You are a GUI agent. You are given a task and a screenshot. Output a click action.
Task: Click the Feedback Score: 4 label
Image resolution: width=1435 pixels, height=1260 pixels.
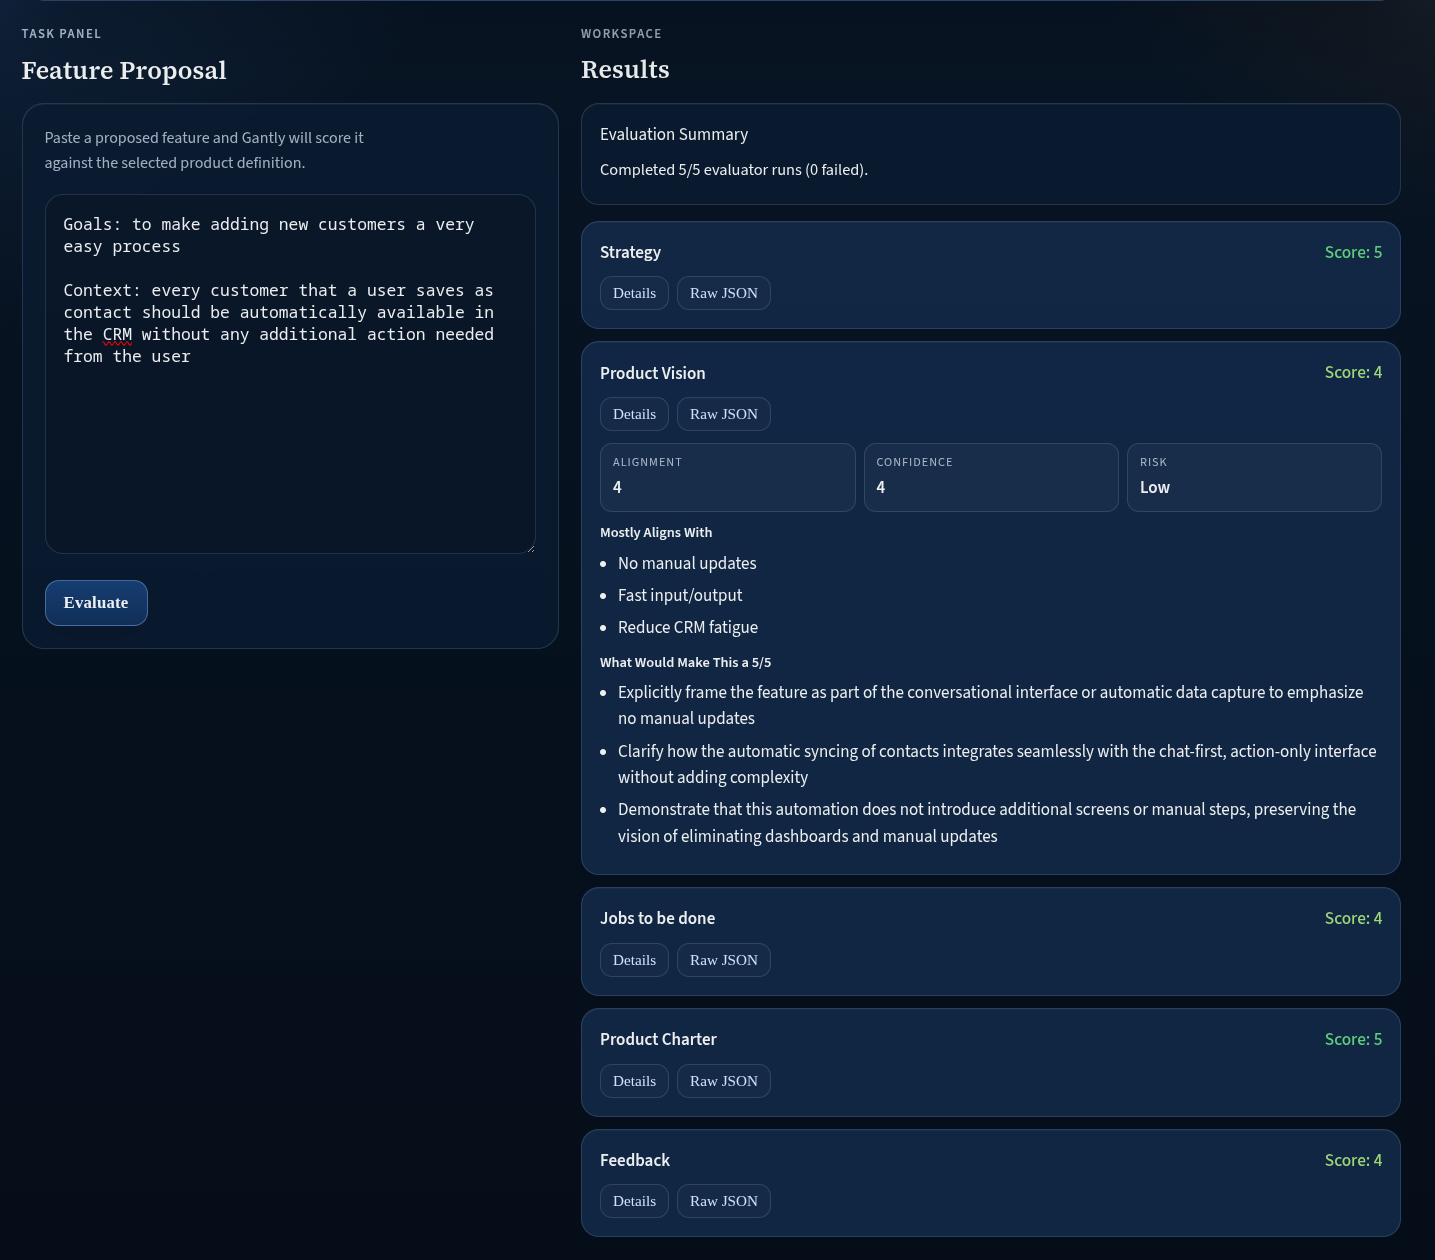(x=1353, y=1160)
